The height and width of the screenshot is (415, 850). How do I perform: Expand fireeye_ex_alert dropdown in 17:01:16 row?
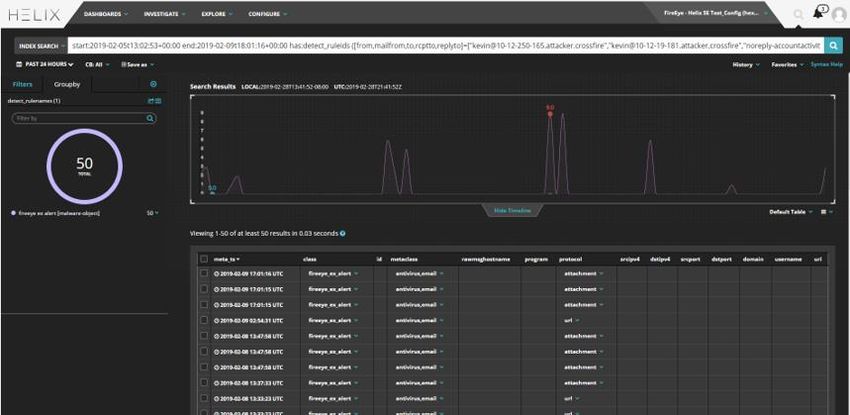pyautogui.click(x=356, y=274)
